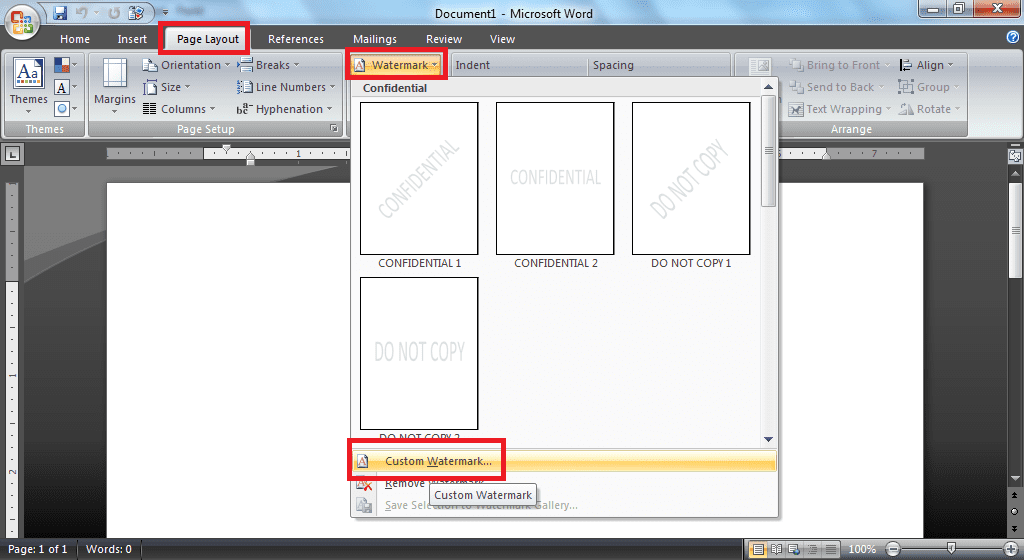The image size is (1024, 560).
Task: Click Save Selection to Watermark Gallery icon
Action: click(x=364, y=505)
